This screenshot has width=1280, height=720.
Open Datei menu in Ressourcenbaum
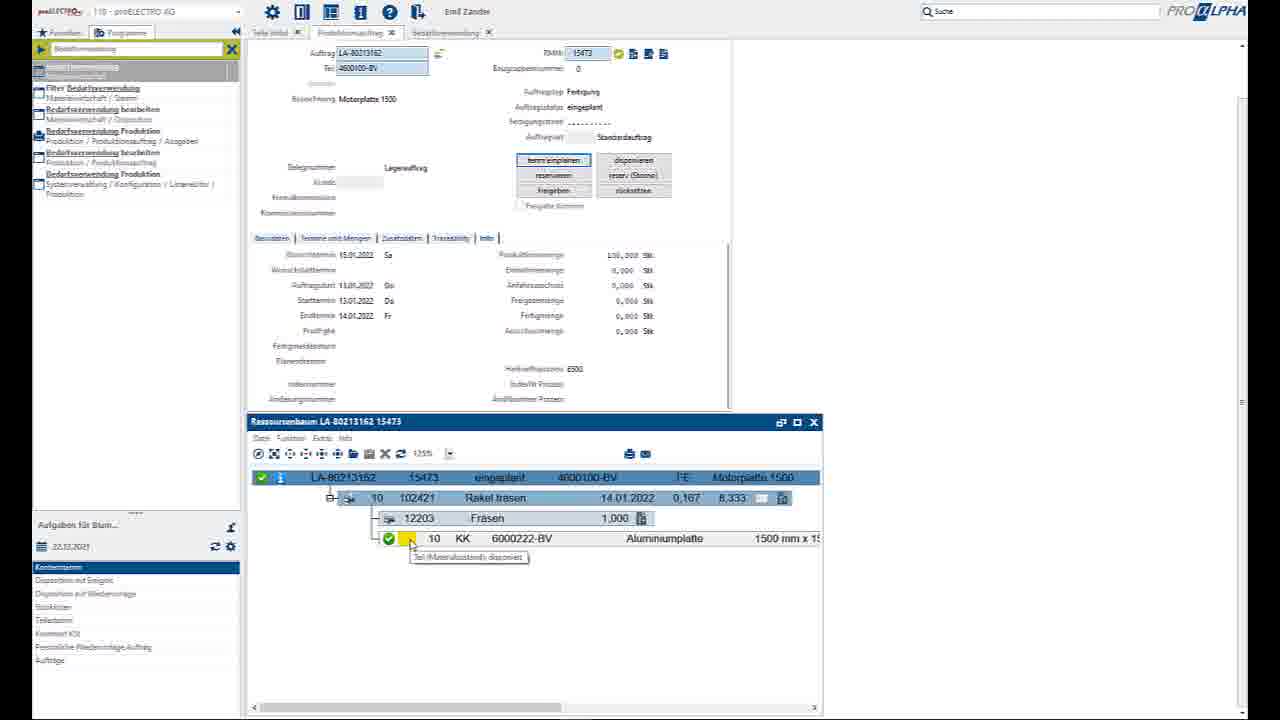pyautogui.click(x=261, y=438)
